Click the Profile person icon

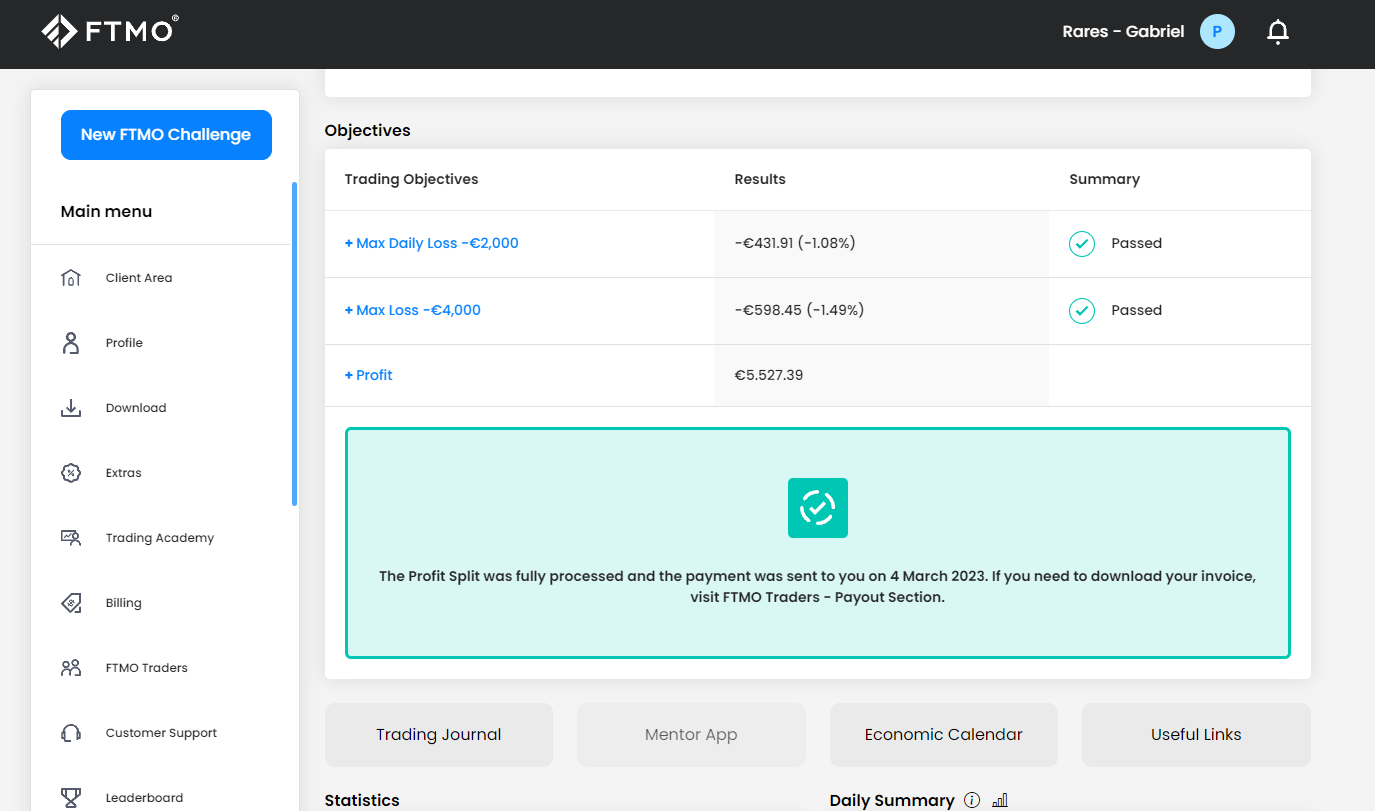(x=71, y=343)
